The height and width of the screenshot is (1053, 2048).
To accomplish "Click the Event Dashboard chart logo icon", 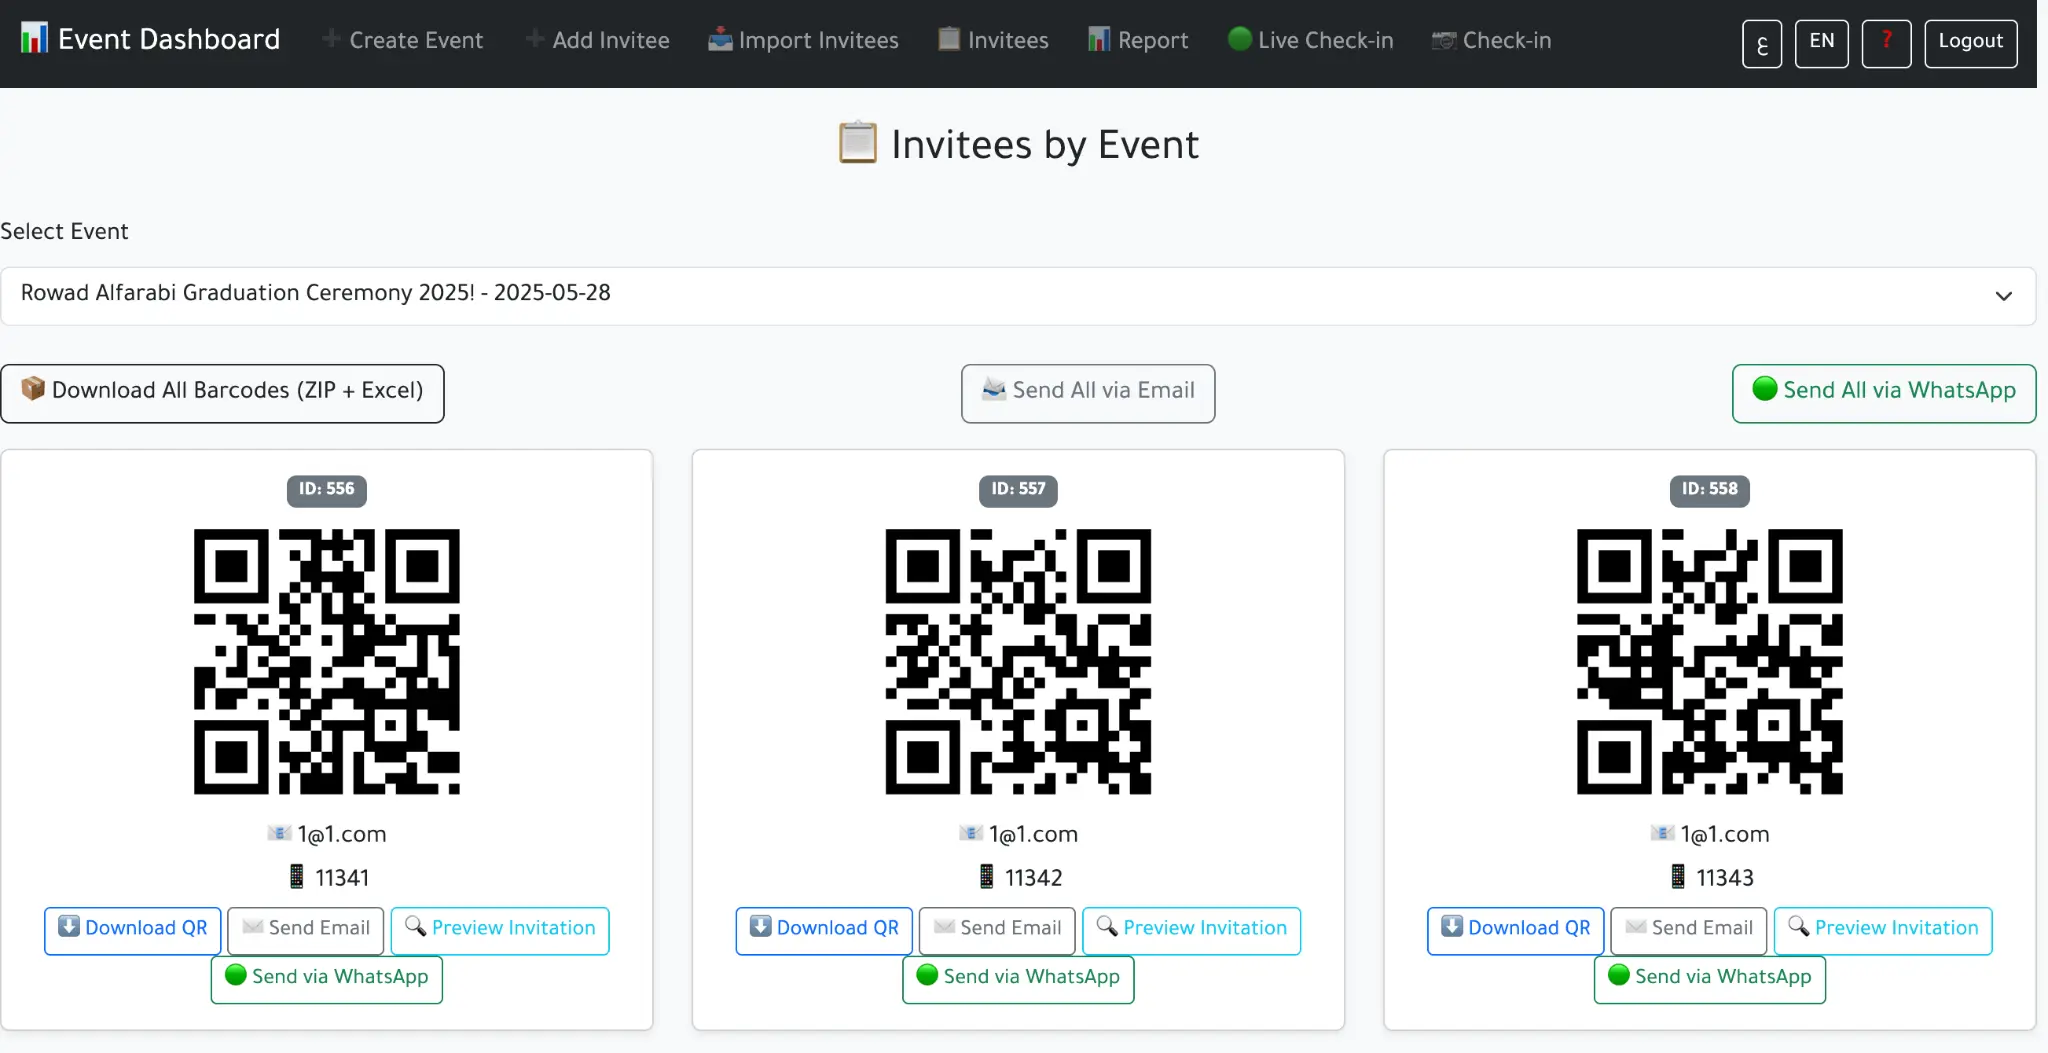I will (34, 39).
